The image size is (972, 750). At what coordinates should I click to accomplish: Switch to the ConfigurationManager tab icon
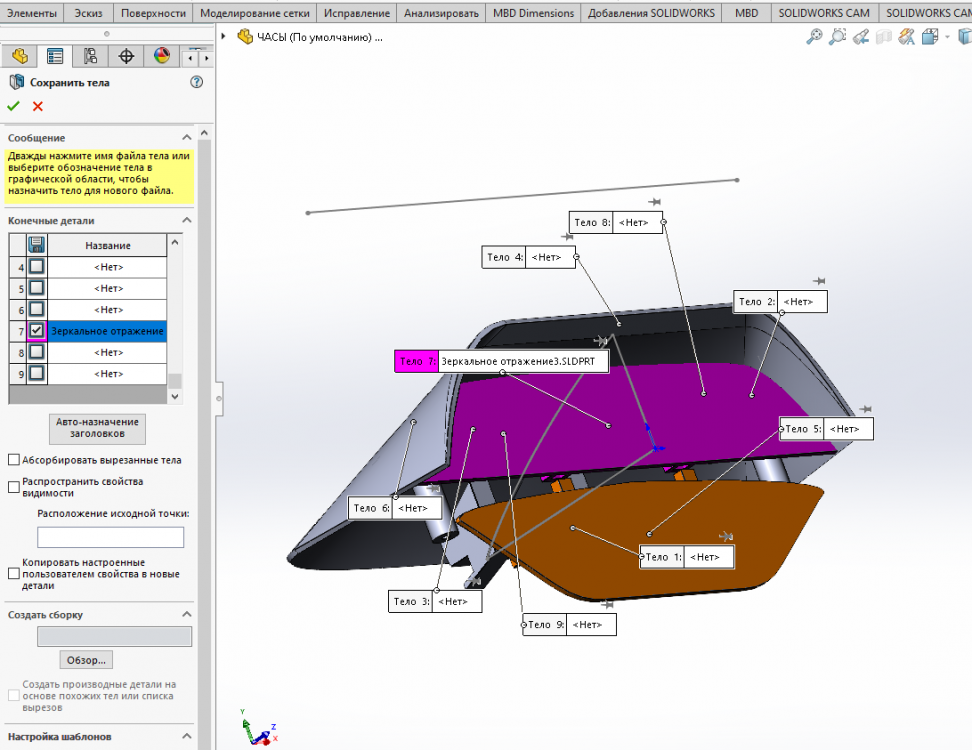90,56
